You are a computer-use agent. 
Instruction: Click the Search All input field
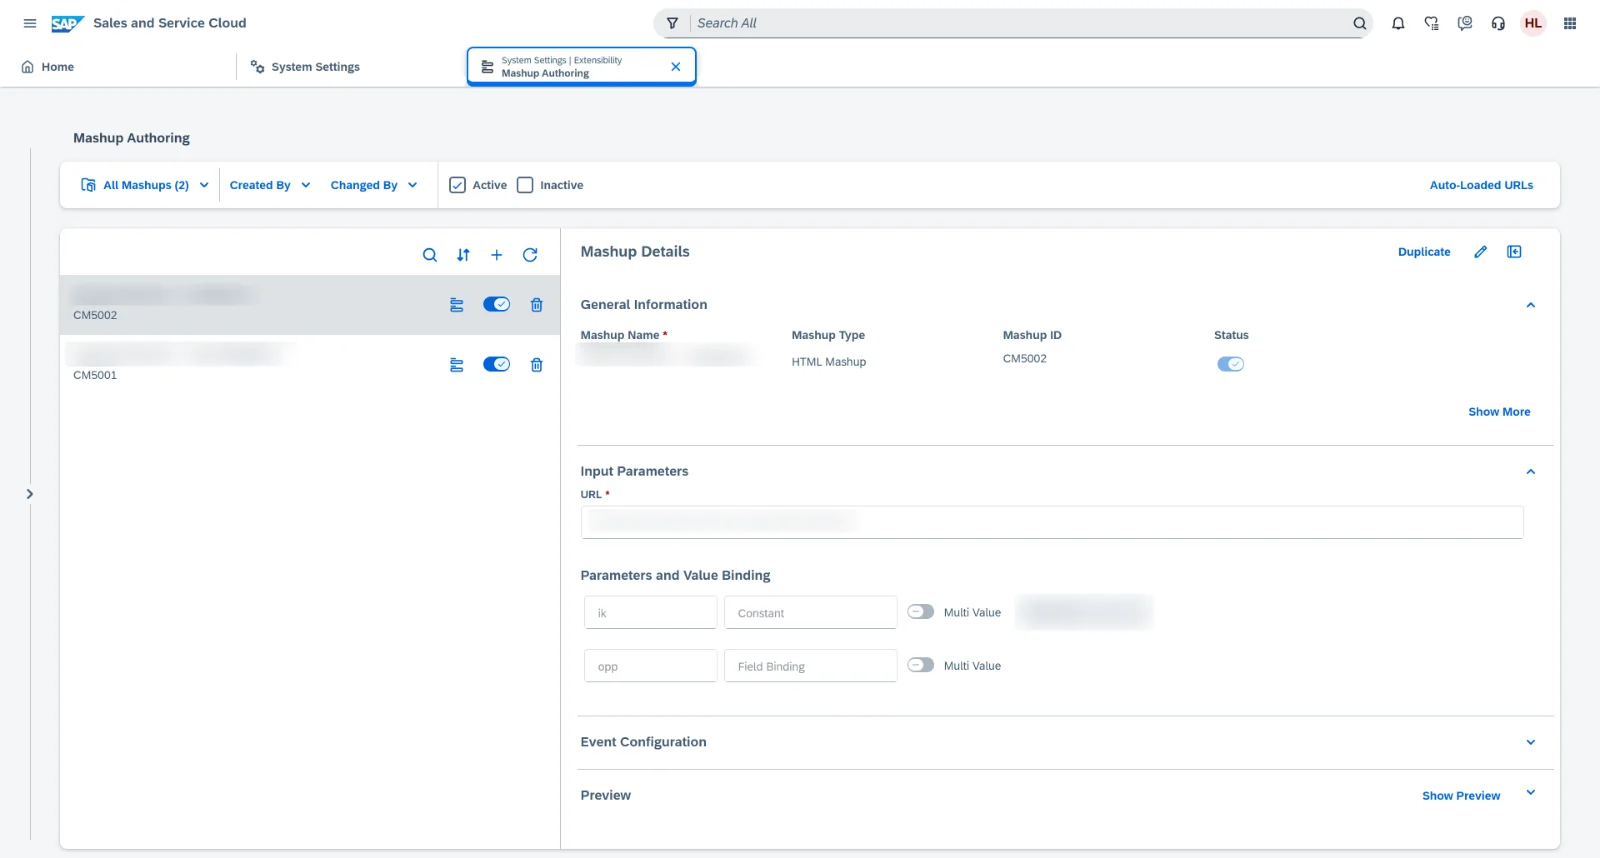(1020, 23)
